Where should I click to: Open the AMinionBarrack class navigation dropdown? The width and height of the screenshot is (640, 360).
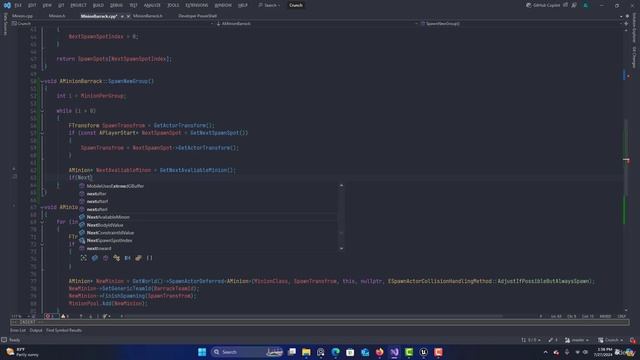[316, 24]
